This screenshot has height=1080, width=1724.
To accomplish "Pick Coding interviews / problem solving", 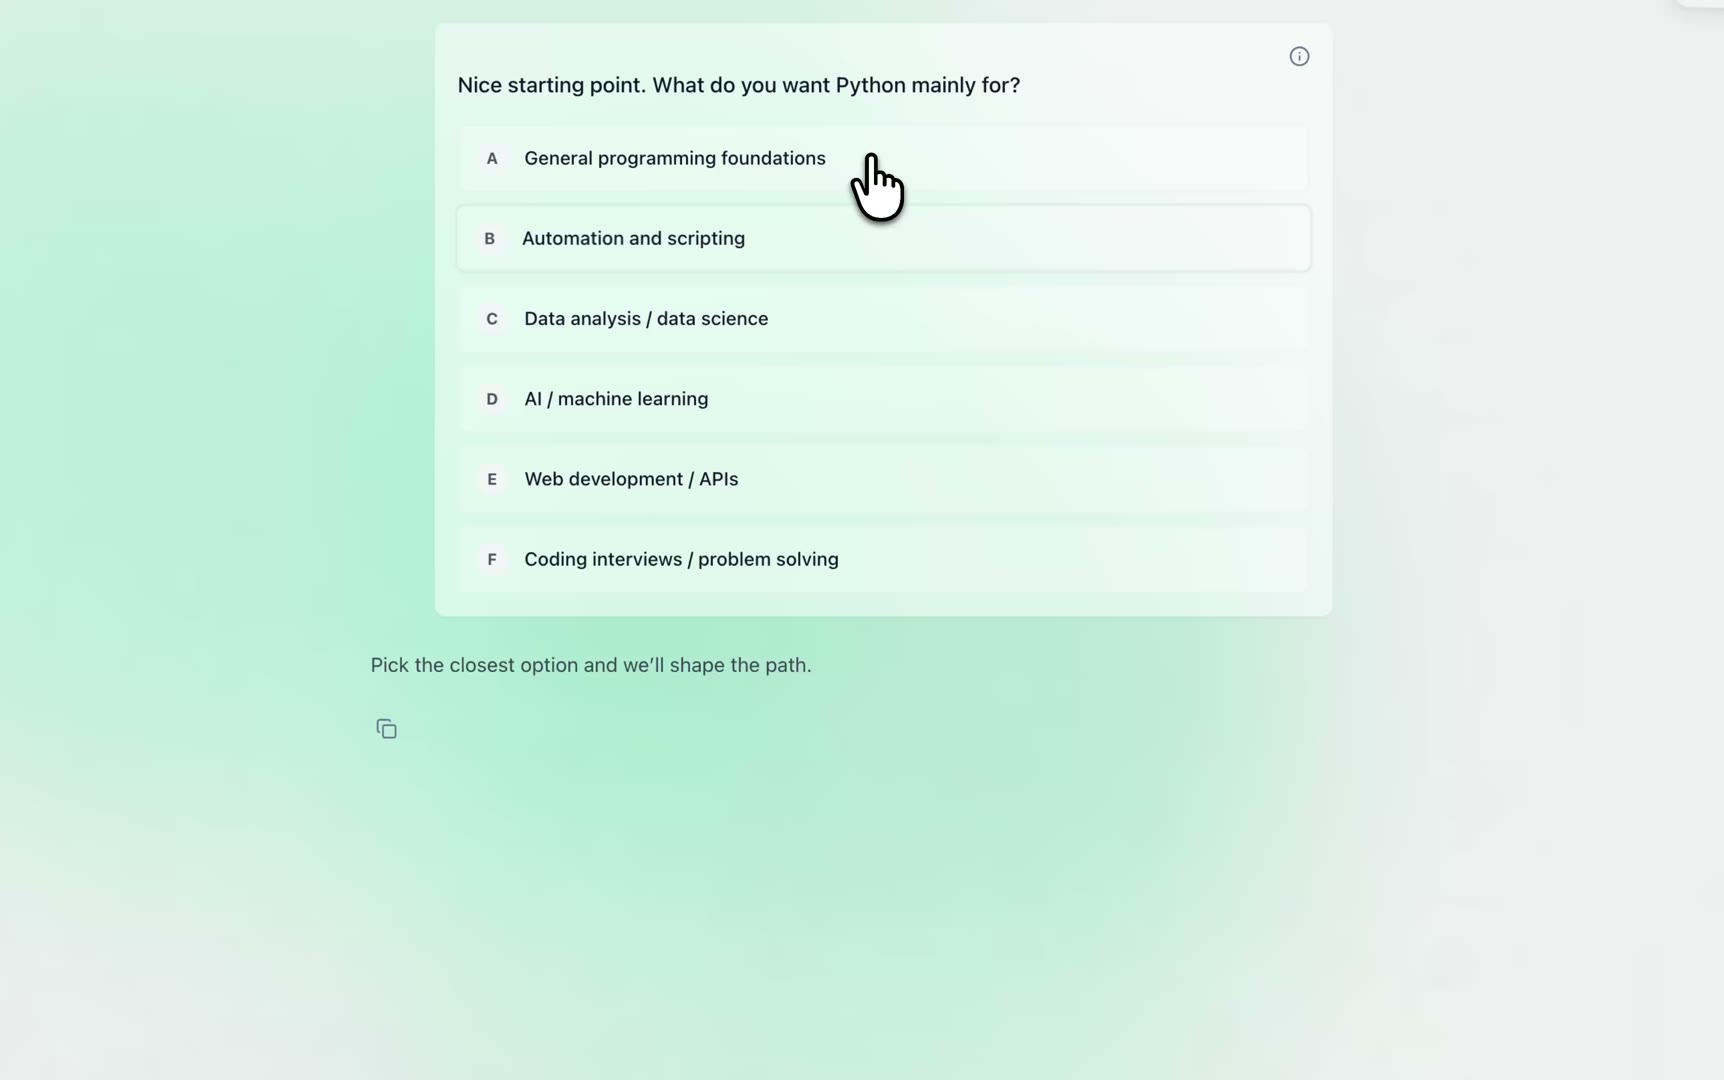I will (681, 559).
